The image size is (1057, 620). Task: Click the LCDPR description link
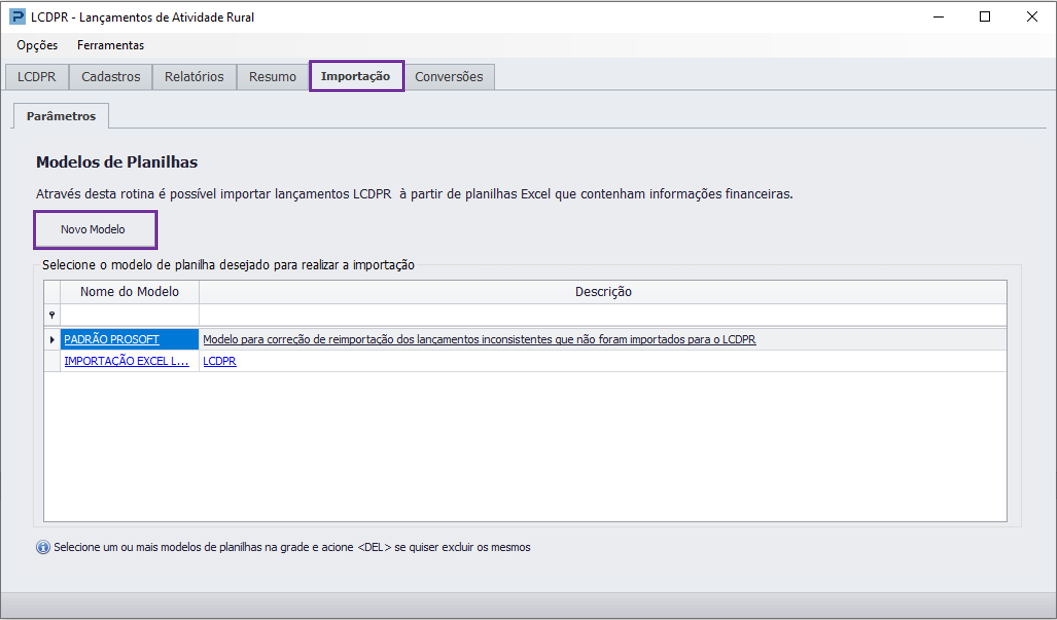[x=220, y=361]
